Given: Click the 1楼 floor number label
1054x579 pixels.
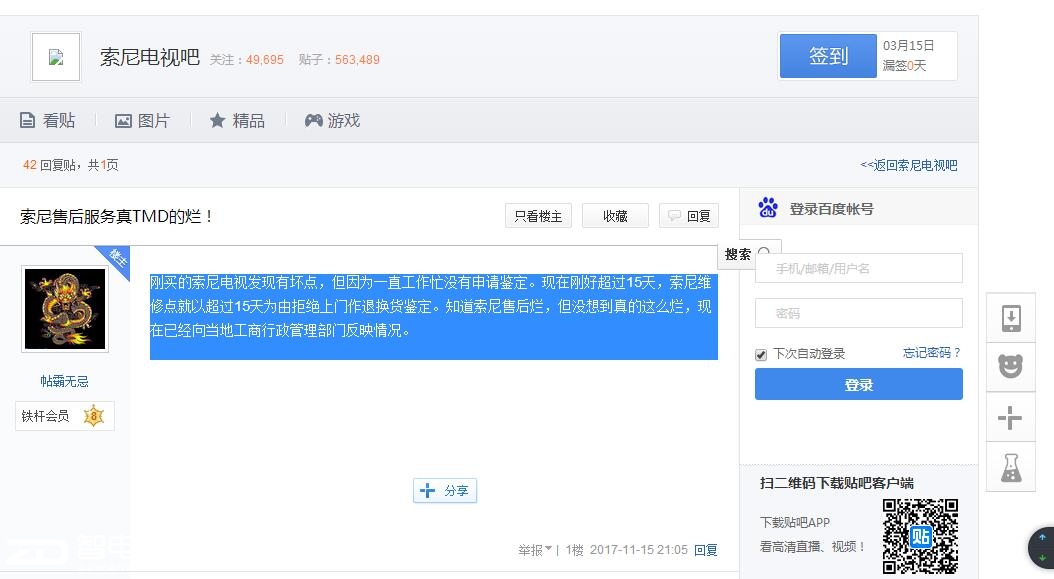Looking at the screenshot, I should tap(574, 550).
